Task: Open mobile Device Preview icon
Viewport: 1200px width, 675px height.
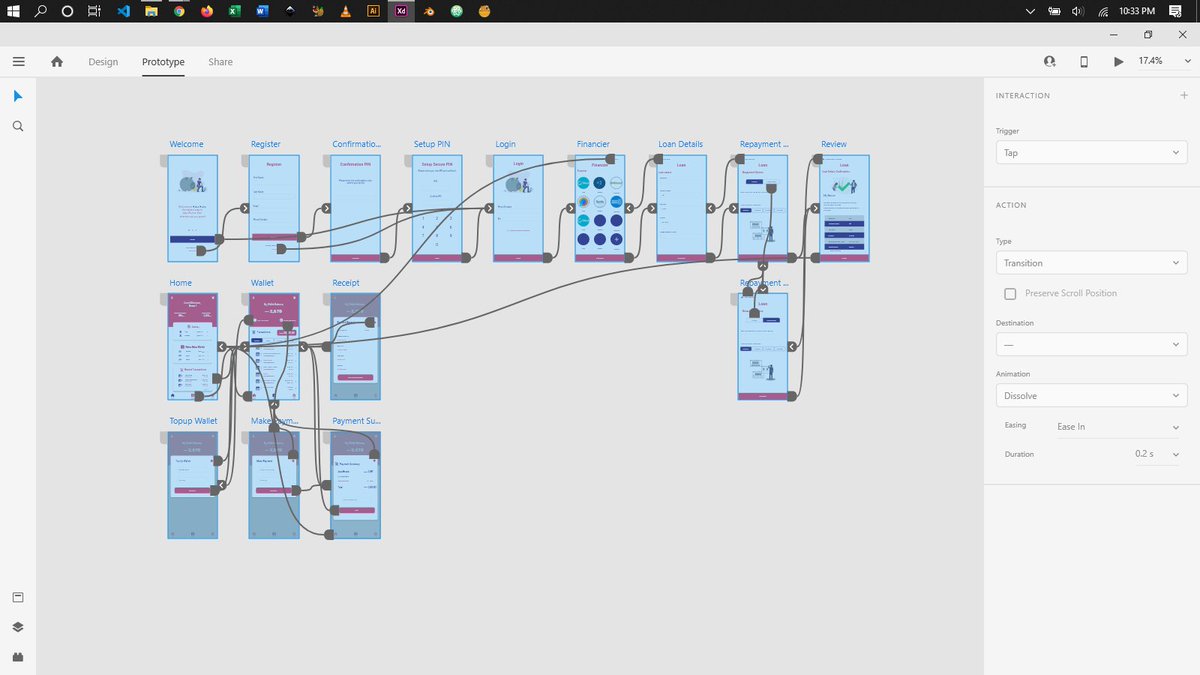Action: tap(1084, 62)
